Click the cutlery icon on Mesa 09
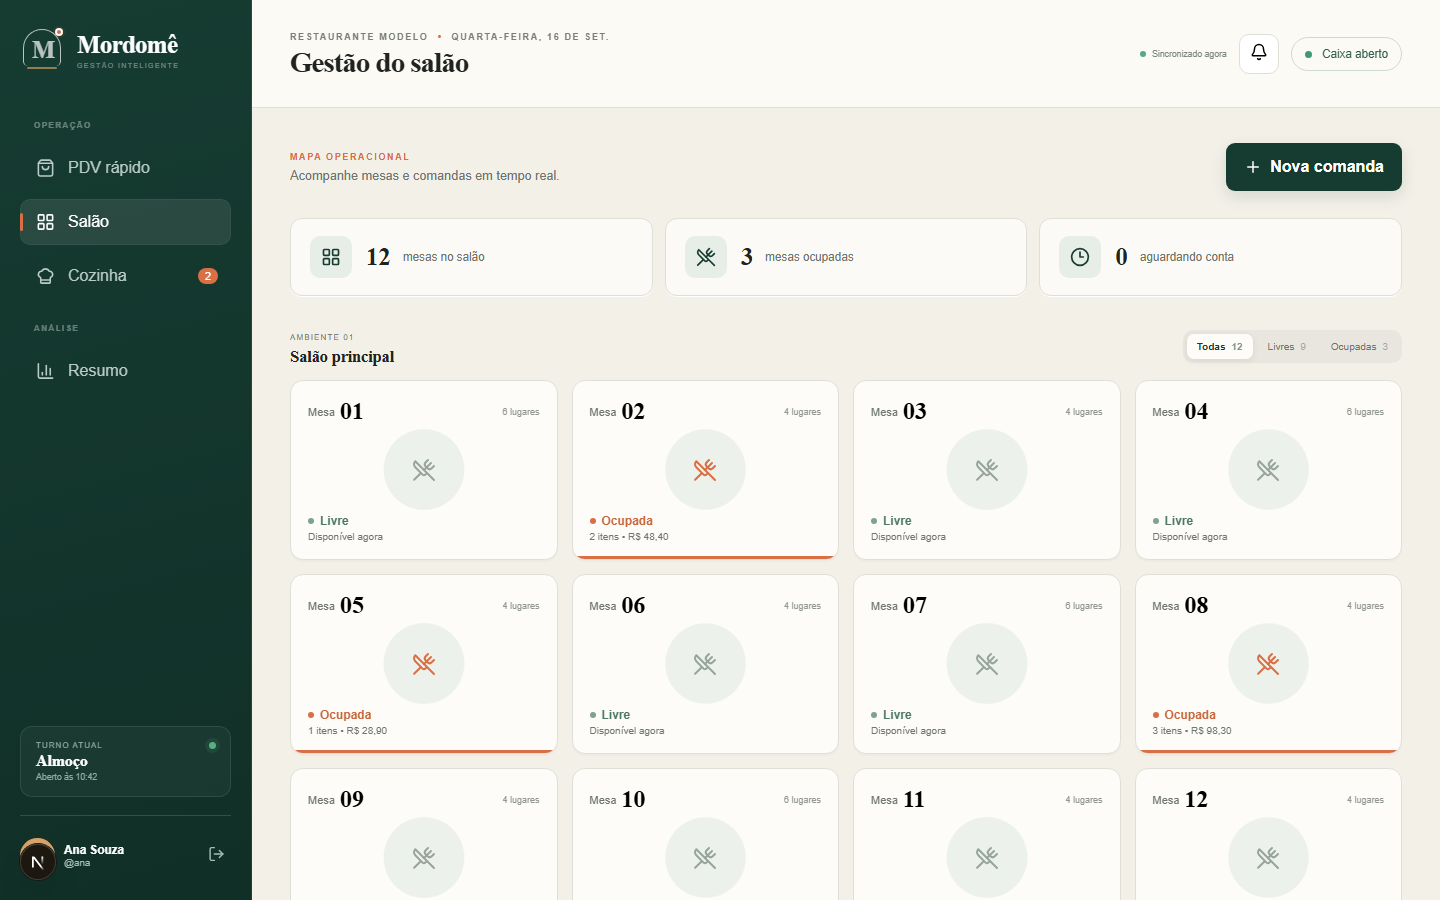 pos(424,858)
